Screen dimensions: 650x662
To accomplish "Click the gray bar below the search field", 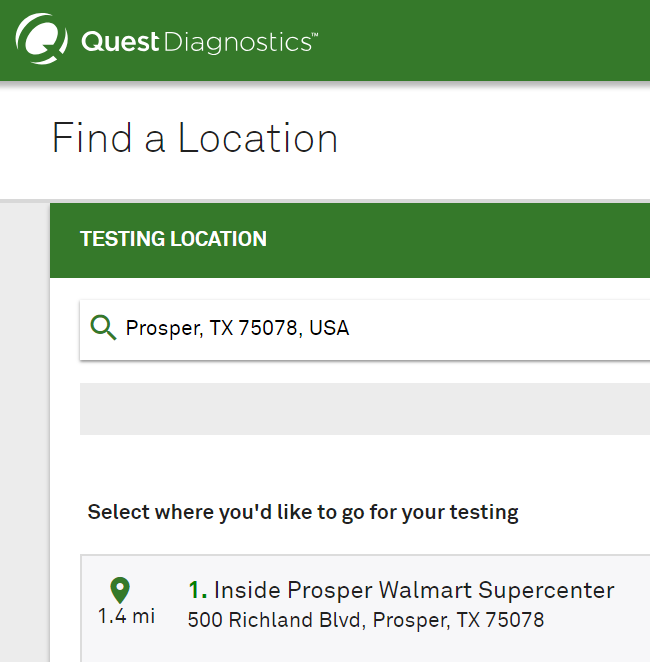I will pyautogui.click(x=365, y=409).
